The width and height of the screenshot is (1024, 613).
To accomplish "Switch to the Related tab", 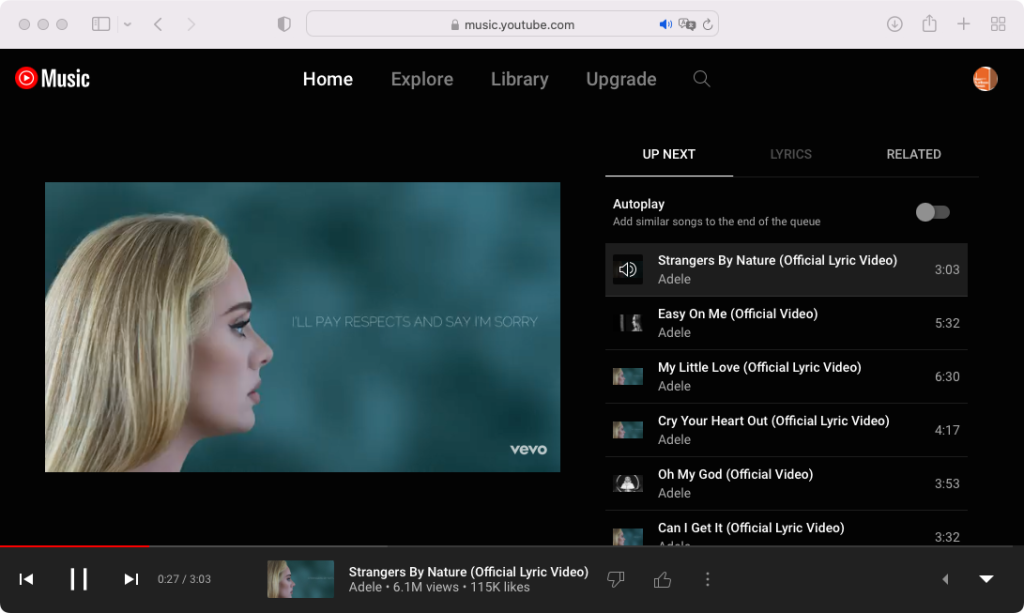I will tap(913, 154).
